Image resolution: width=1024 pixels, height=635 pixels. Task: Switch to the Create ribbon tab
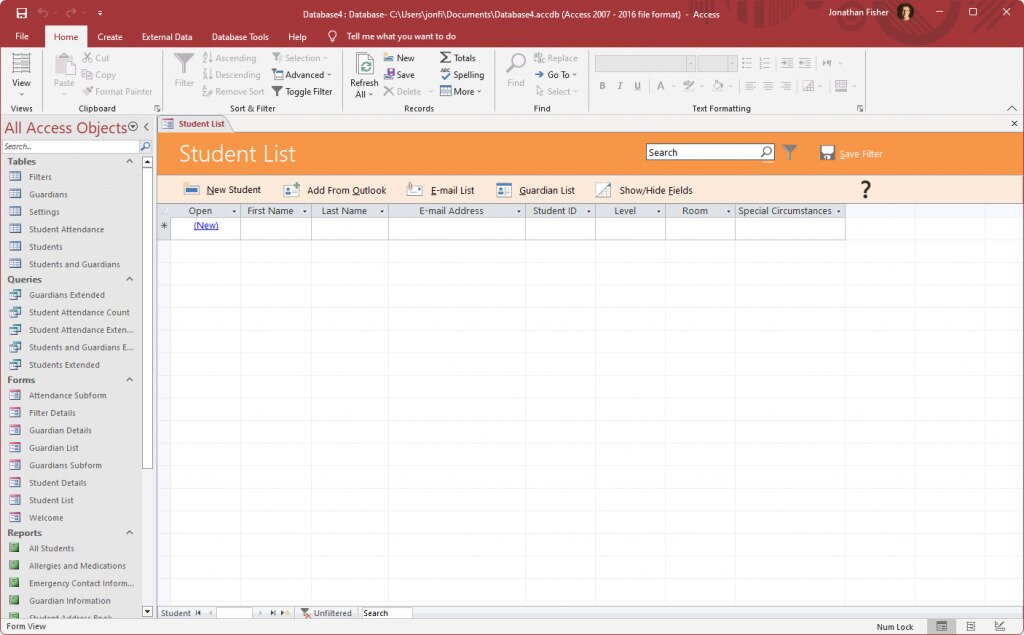pyautogui.click(x=109, y=36)
